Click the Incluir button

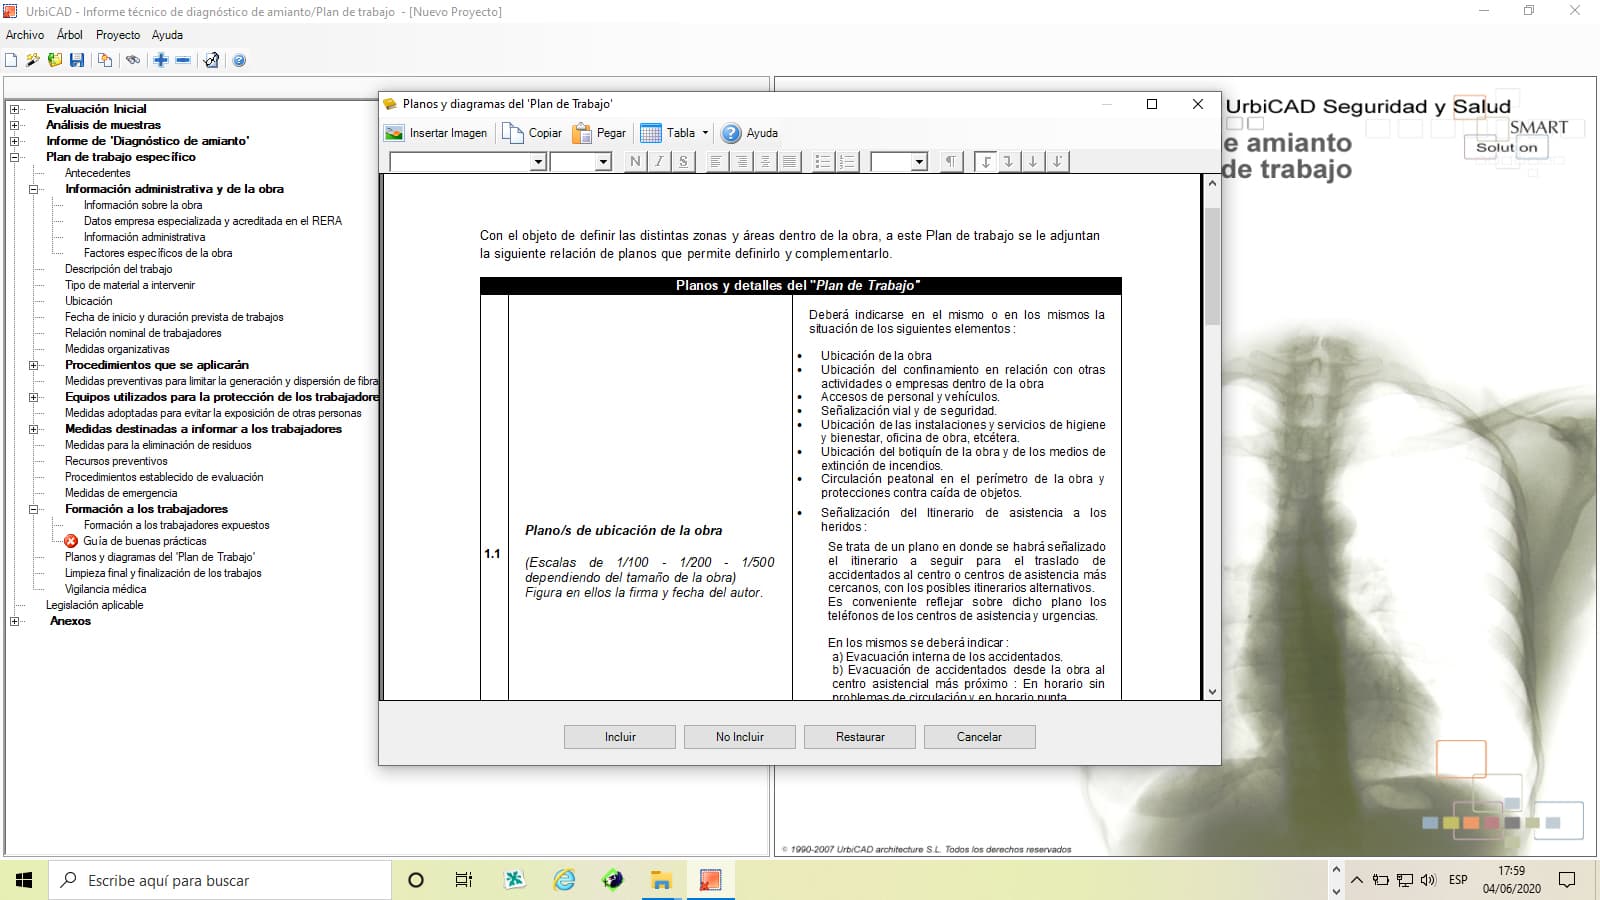point(620,737)
